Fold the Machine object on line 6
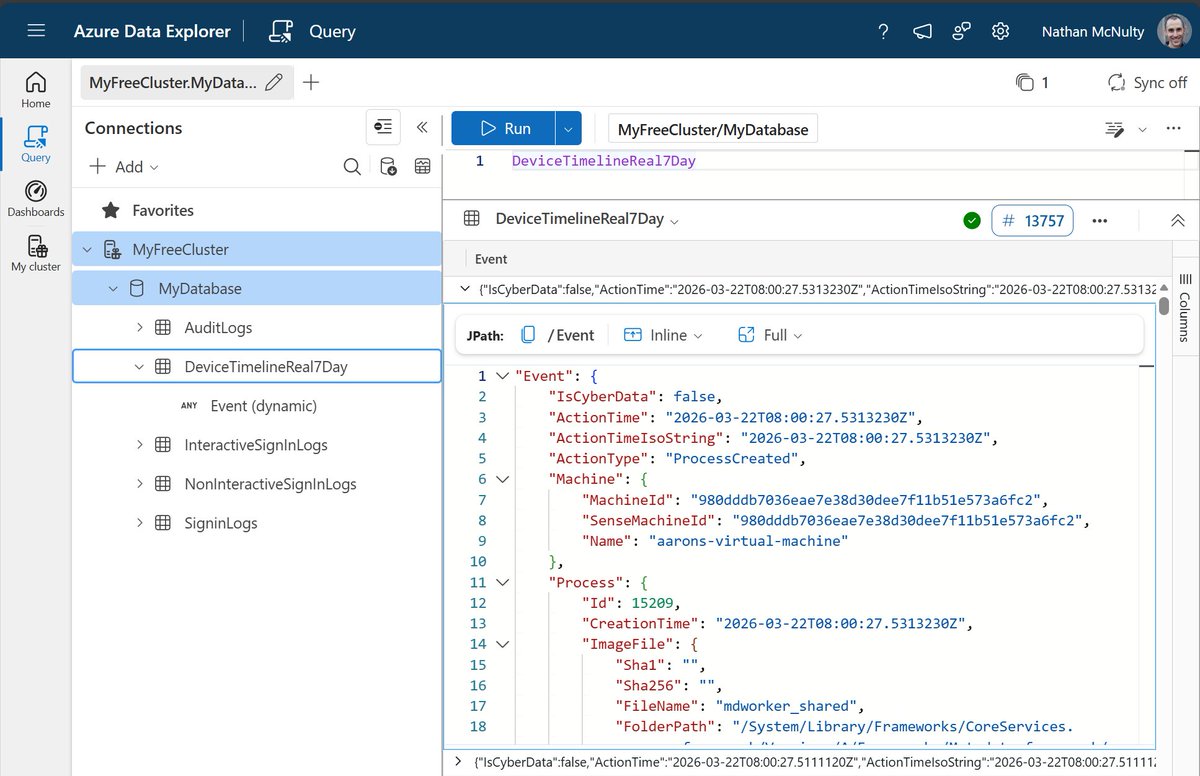 click(502, 479)
